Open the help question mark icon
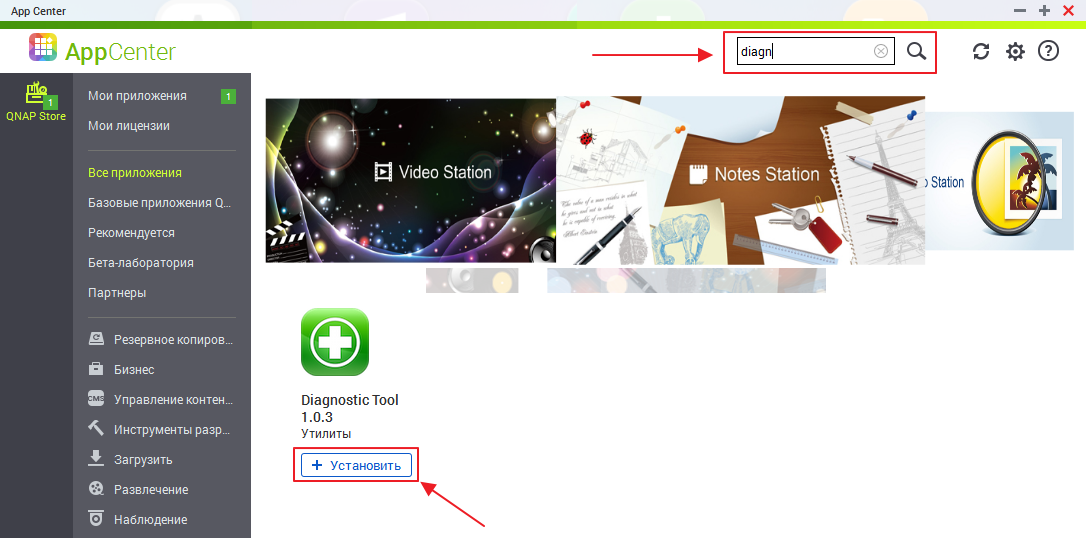This screenshot has height=538, width=1086. point(1049,51)
